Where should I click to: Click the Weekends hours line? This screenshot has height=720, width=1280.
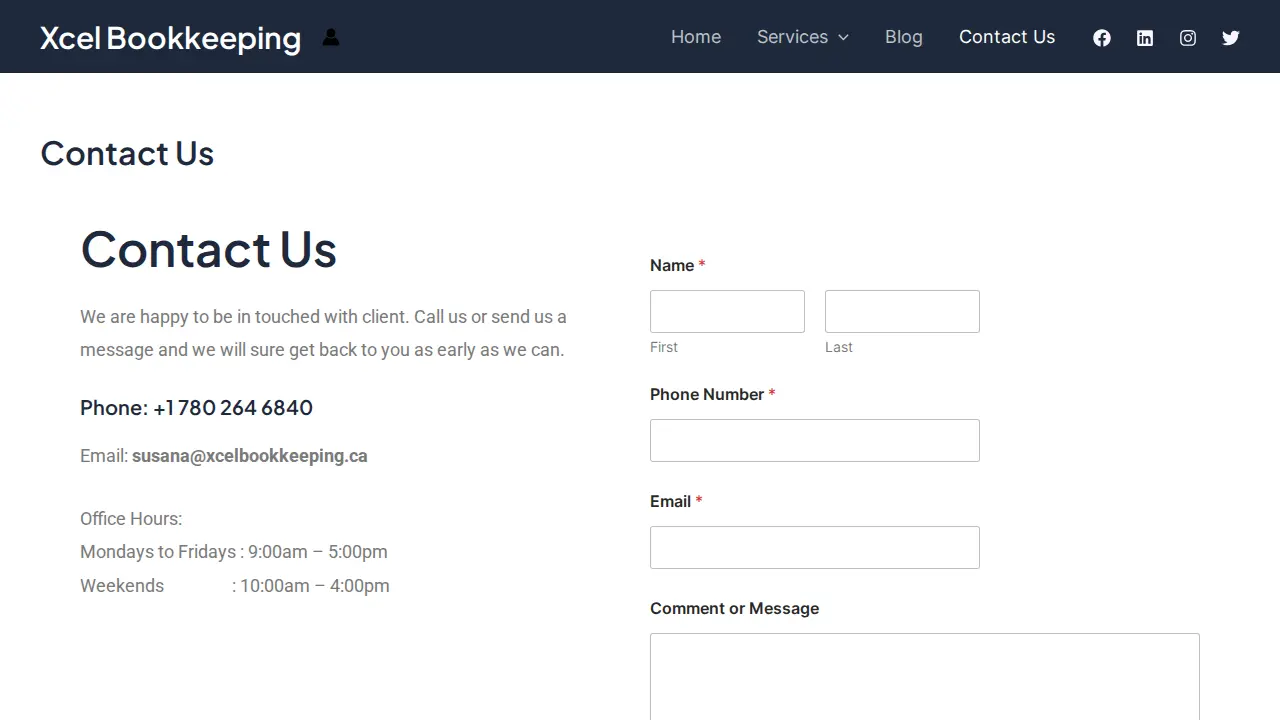(235, 586)
